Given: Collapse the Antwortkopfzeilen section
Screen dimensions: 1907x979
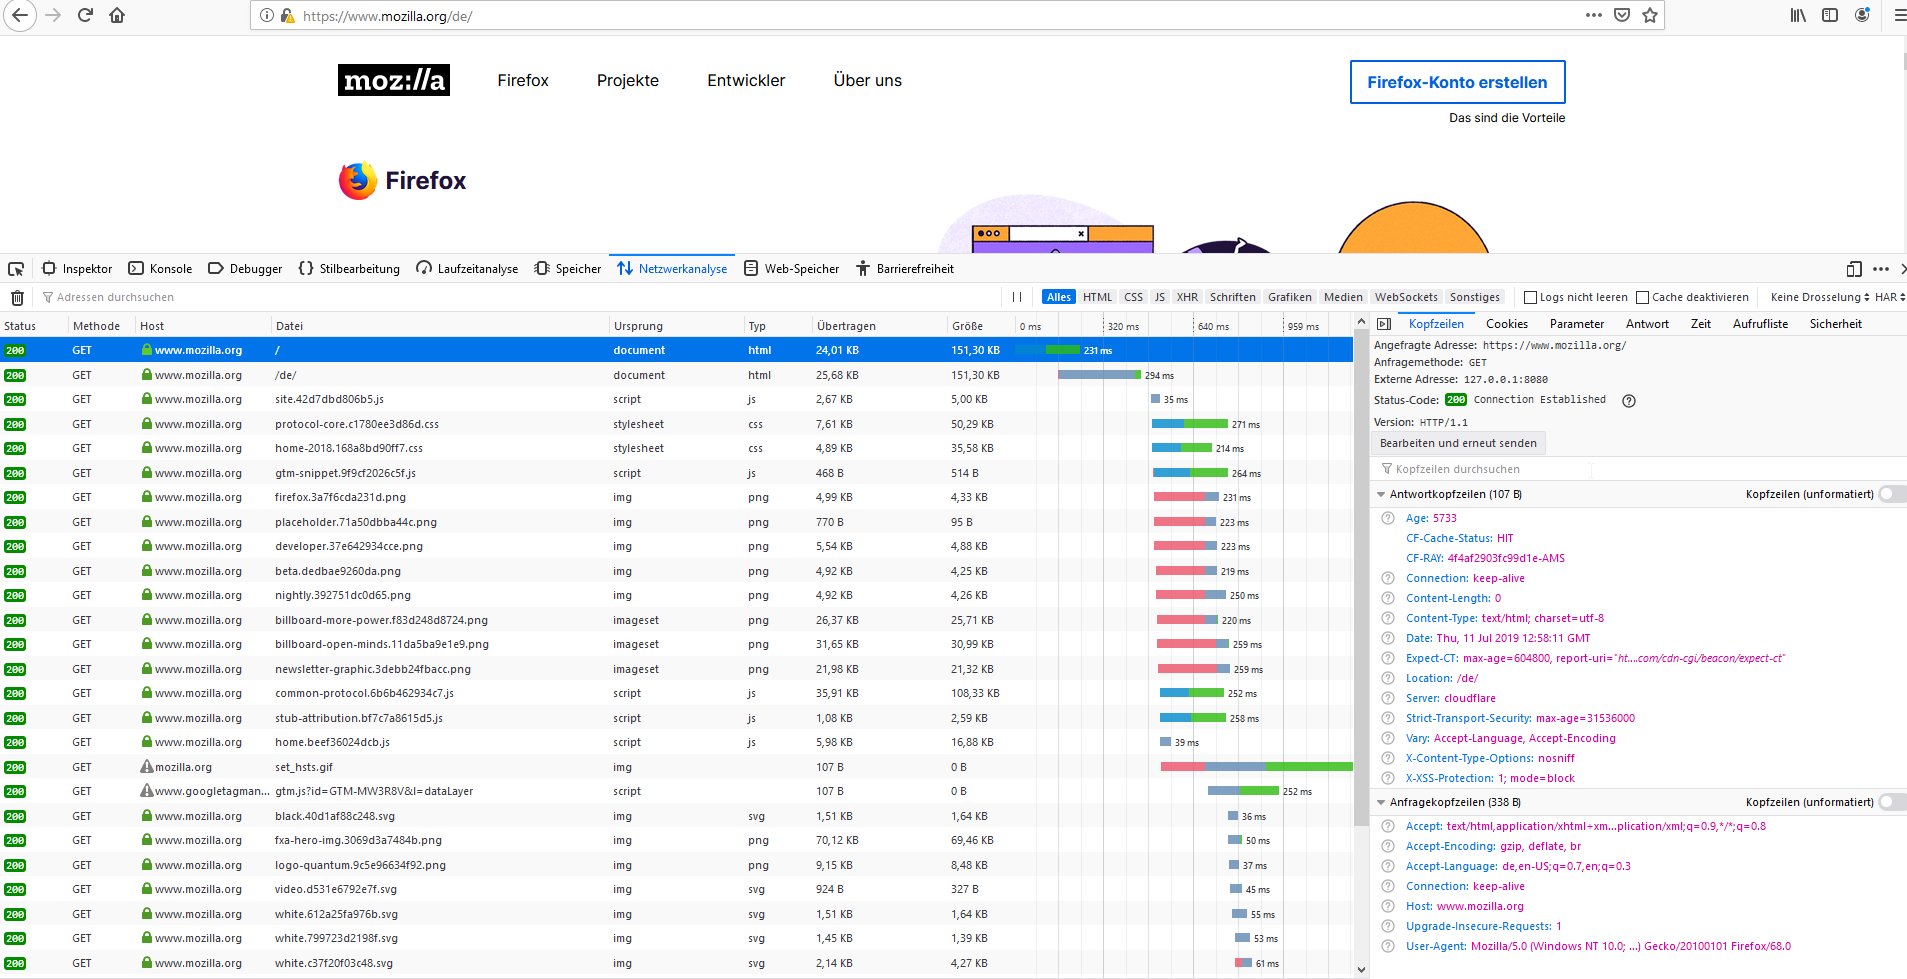Looking at the screenshot, I should pyautogui.click(x=1381, y=494).
